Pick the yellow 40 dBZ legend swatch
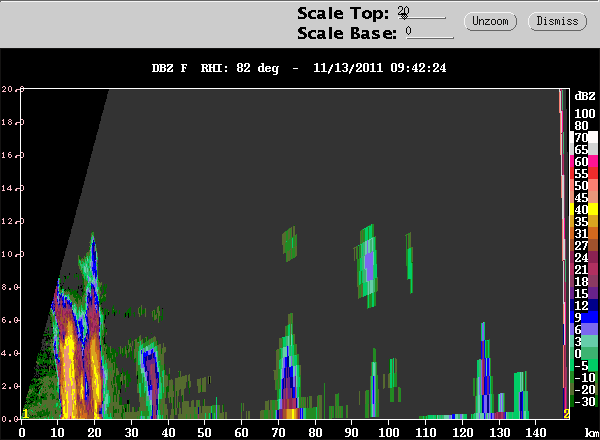The image size is (600, 440). (583, 209)
